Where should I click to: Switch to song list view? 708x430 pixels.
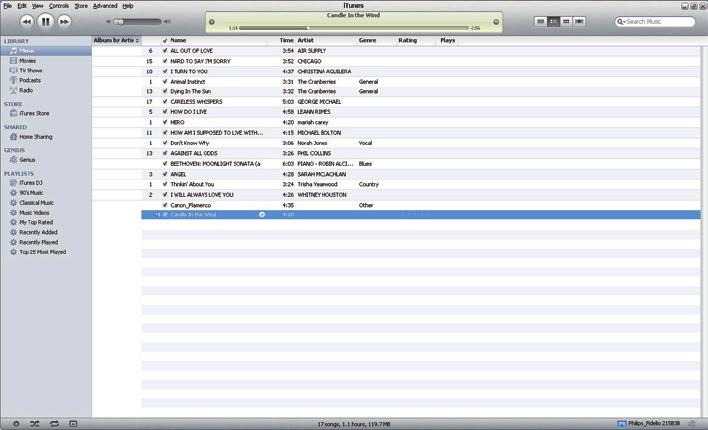tap(540, 21)
